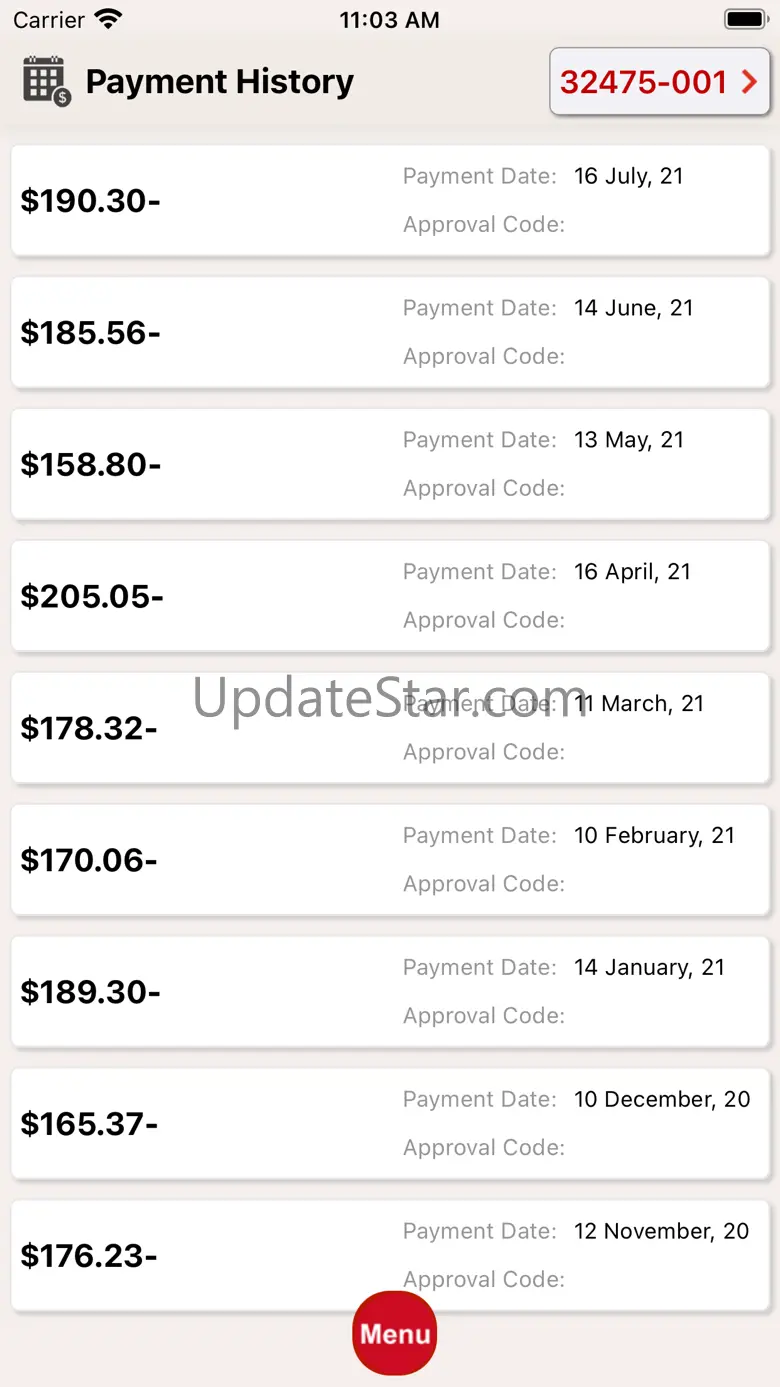Tap the $176.23 payment row
Viewport: 780px width, 1387px height.
pos(390,1256)
